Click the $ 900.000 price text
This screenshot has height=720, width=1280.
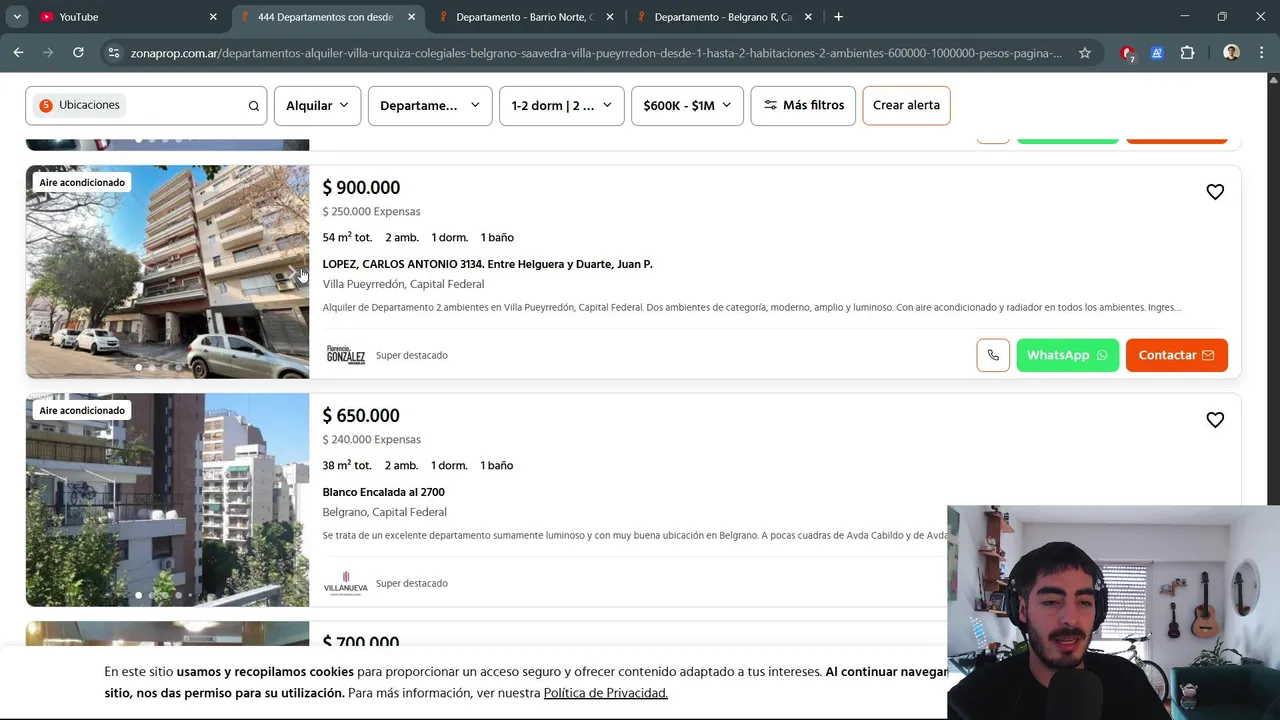(x=361, y=188)
